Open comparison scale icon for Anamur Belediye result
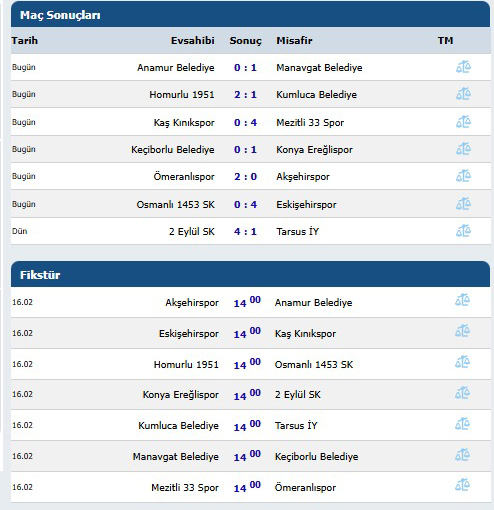The image size is (494, 510). click(463, 67)
